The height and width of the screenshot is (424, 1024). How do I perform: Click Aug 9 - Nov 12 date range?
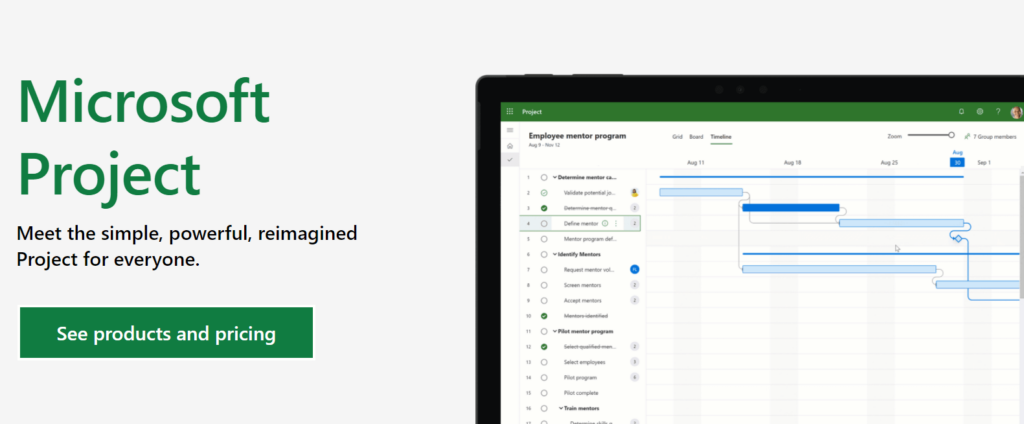pos(542,145)
